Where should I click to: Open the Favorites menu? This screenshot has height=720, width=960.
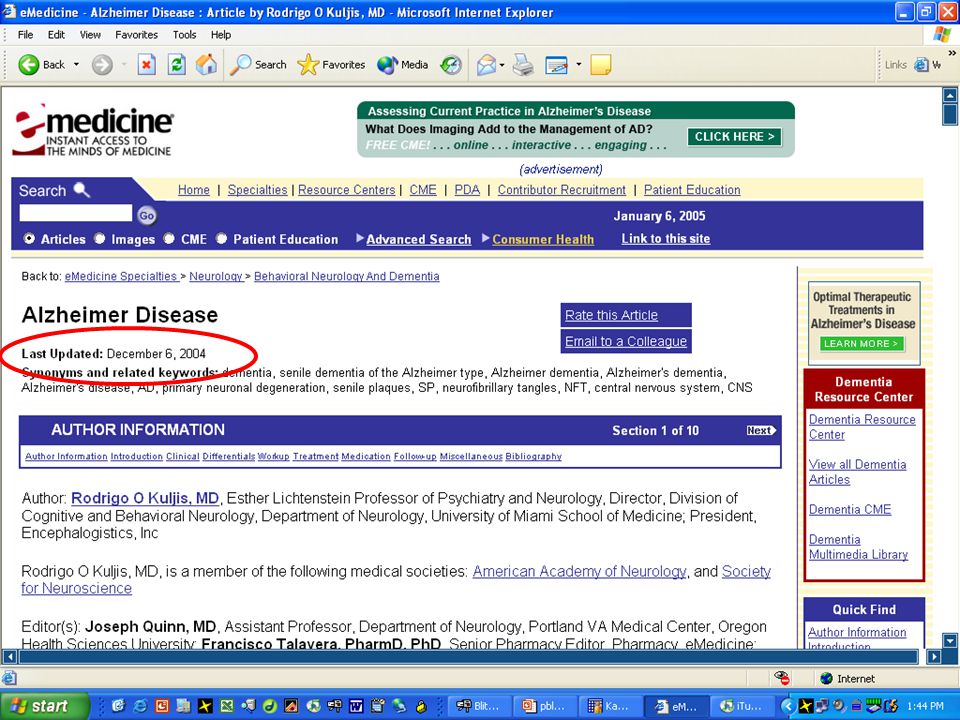point(137,35)
